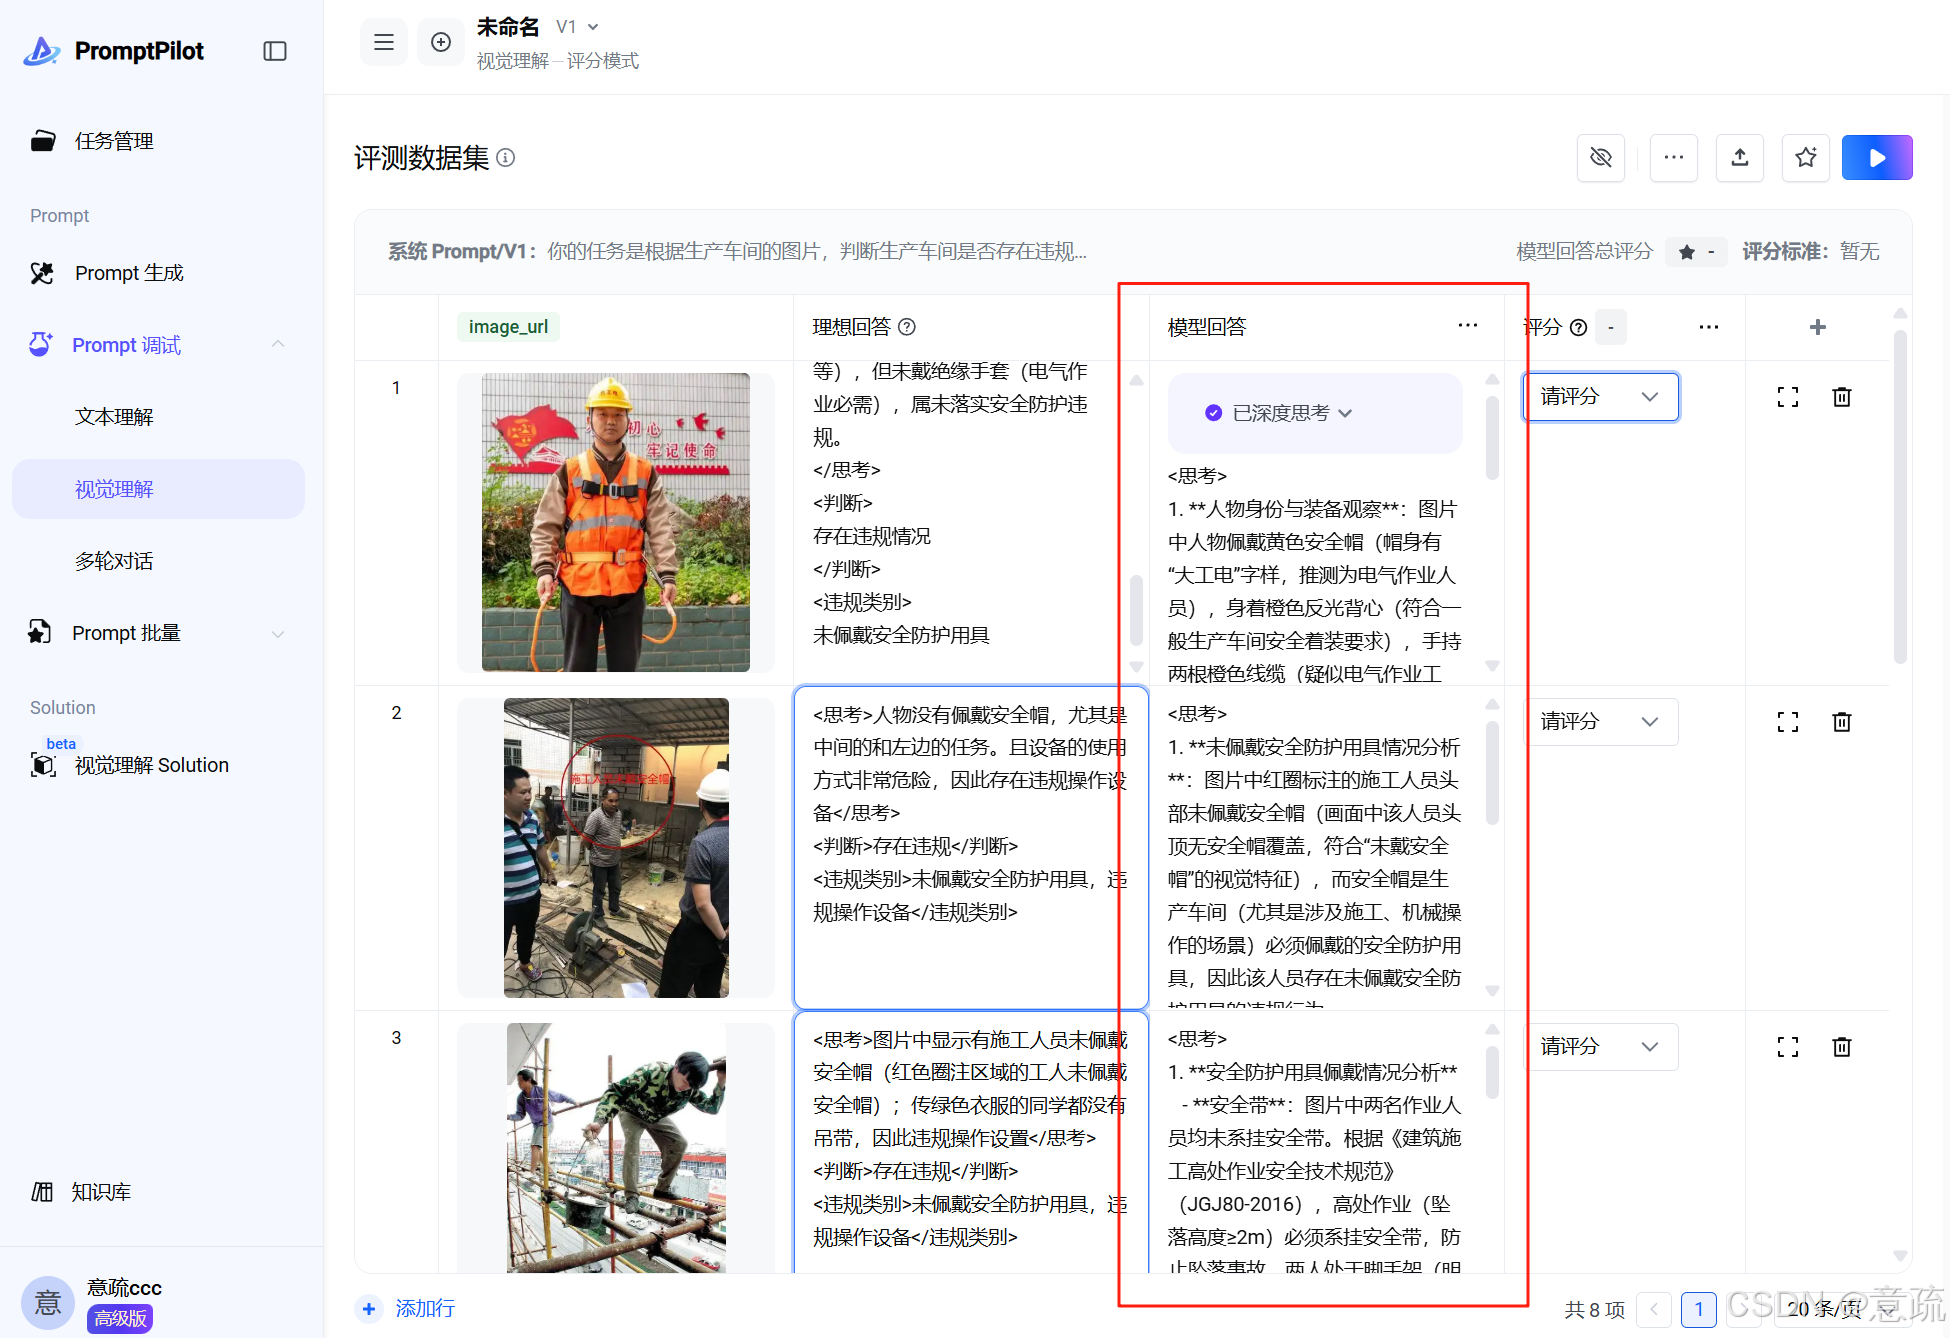Click previous page arrow in pagination
The height and width of the screenshot is (1338, 1950).
tap(1654, 1309)
